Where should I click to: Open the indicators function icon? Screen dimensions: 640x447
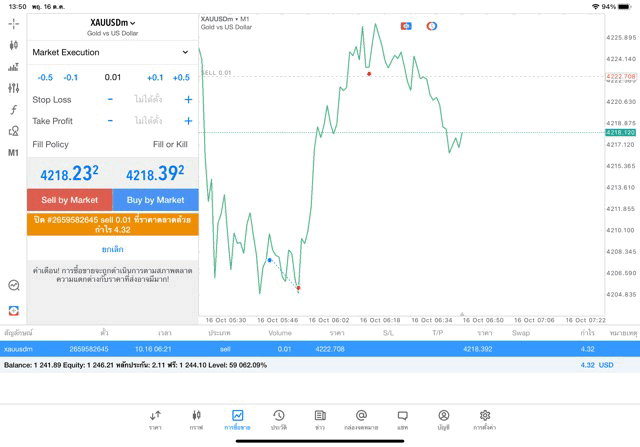[x=14, y=109]
